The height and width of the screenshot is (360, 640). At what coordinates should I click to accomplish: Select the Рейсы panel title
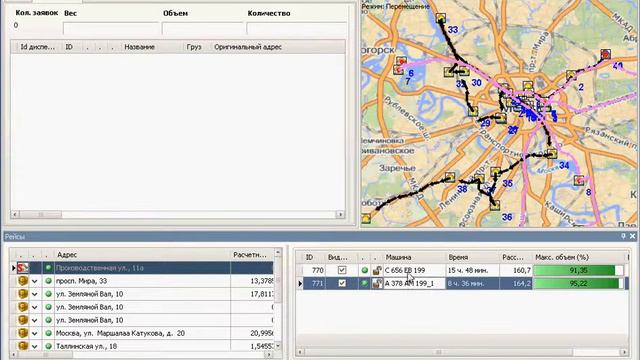[15, 237]
